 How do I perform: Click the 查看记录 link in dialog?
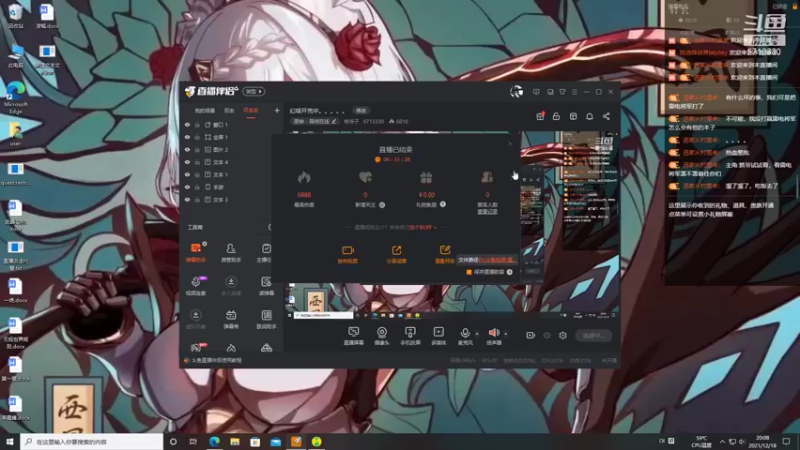tap(487, 211)
